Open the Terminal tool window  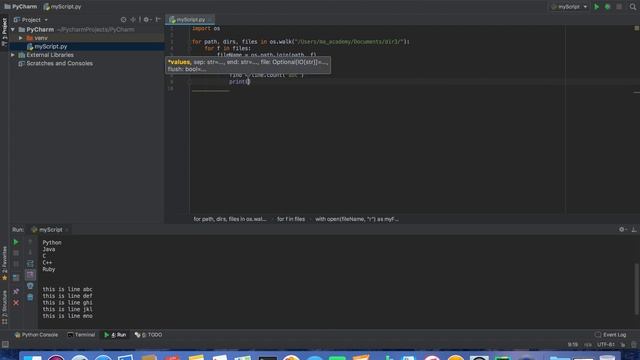[81, 335]
